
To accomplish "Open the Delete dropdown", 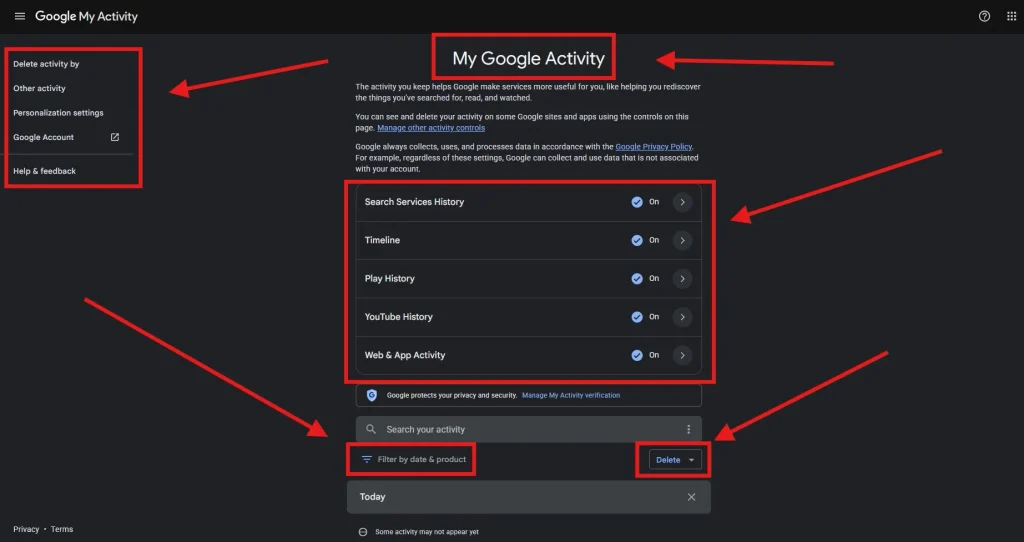I will 675,460.
